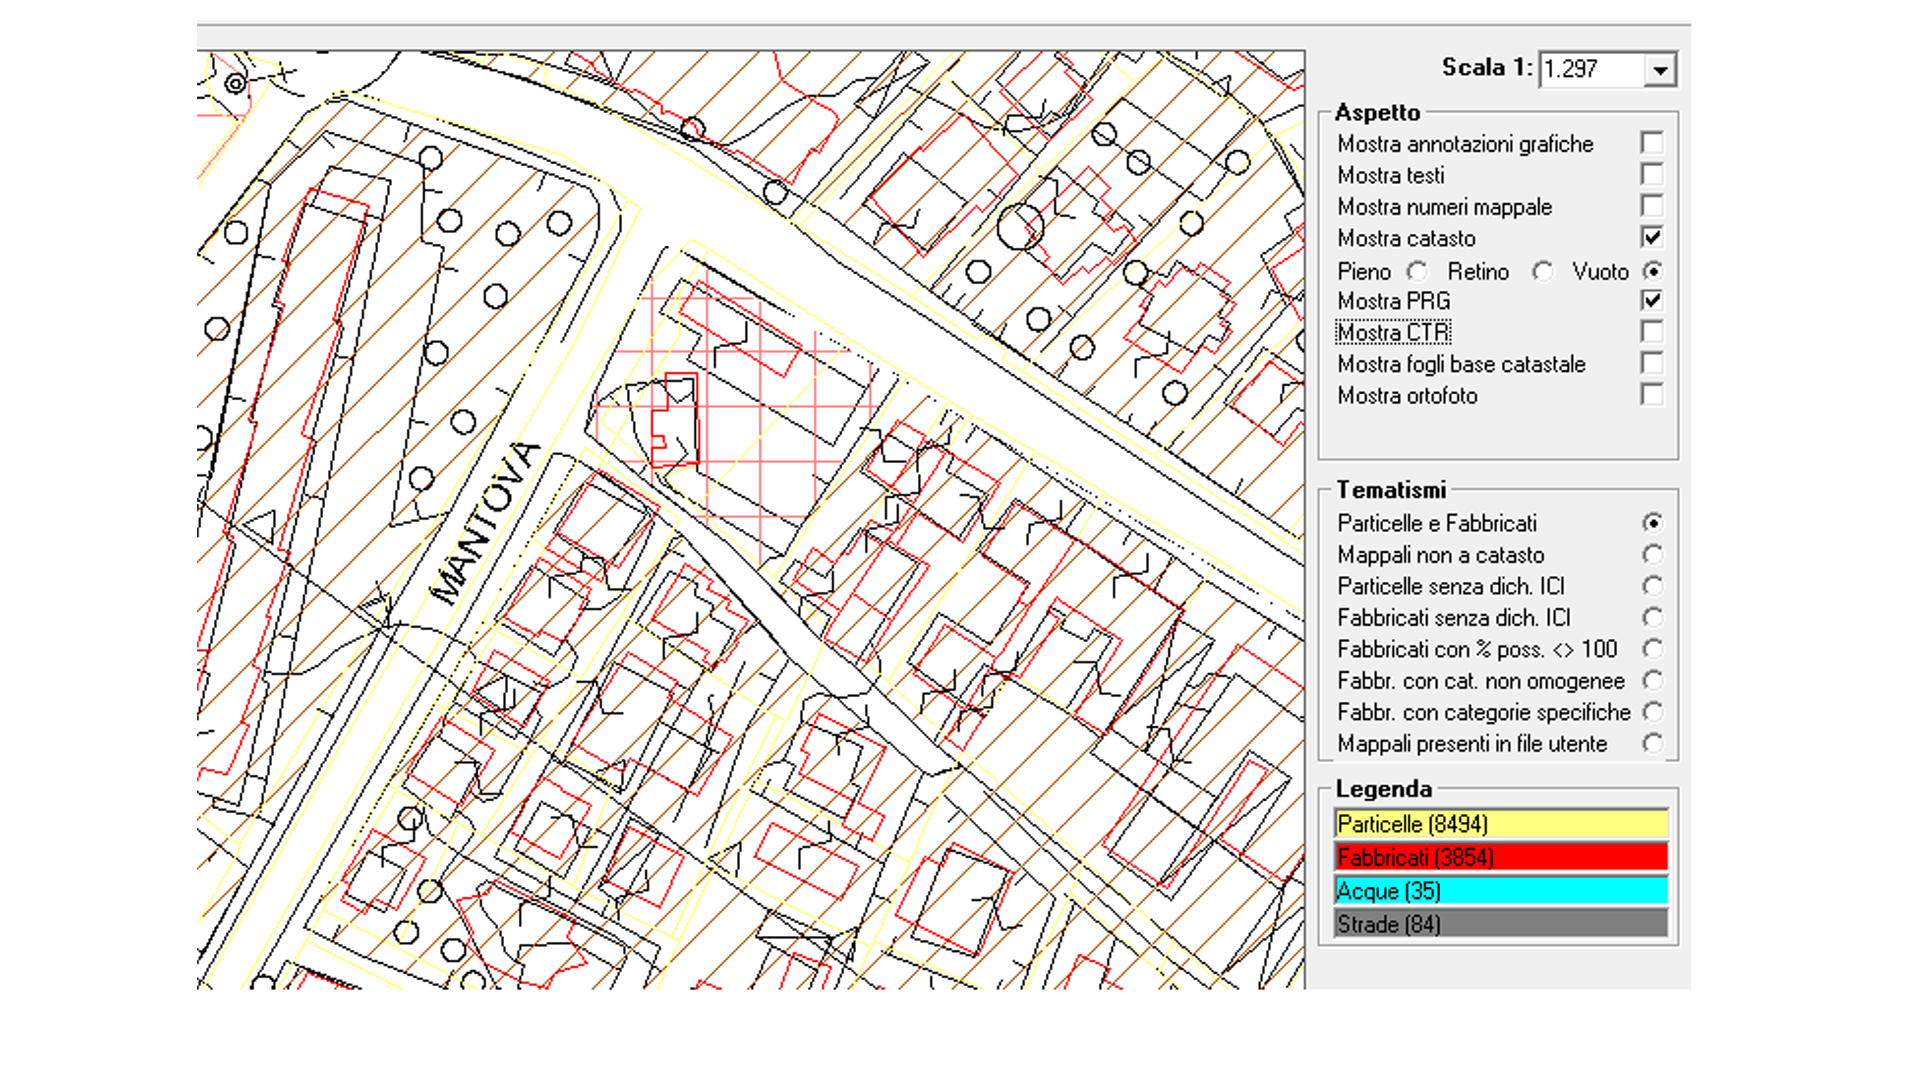Click the red Fabbricati (3854) legend swatch
This screenshot has height=1080, width=1920.
point(1501,857)
